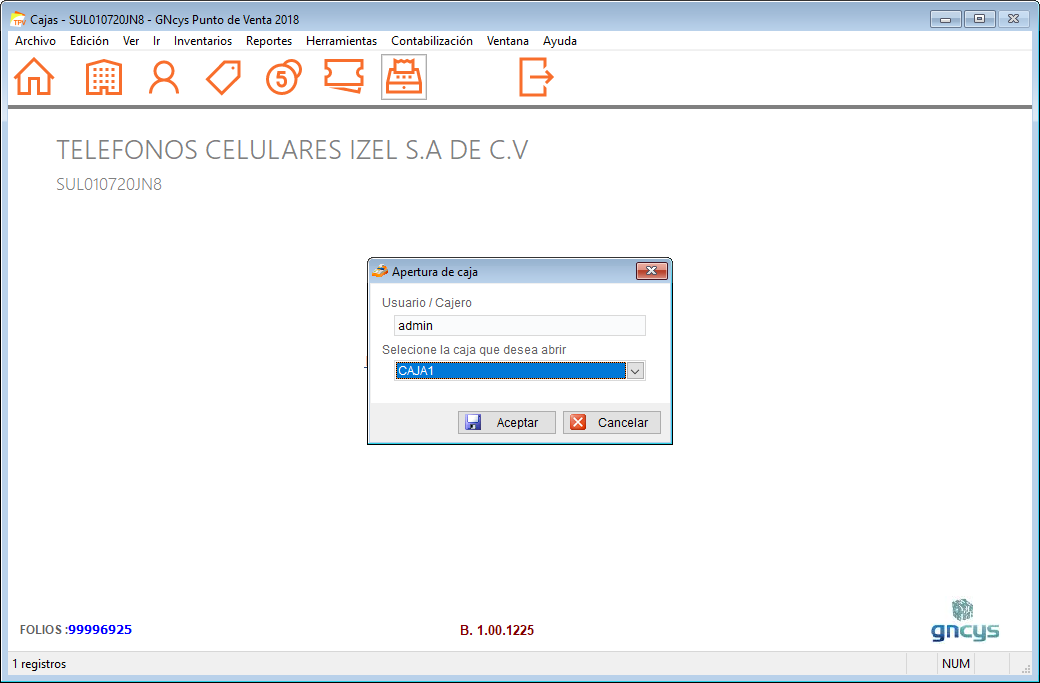Open the Inventarios menu
The height and width of the screenshot is (683, 1040).
pos(203,40)
